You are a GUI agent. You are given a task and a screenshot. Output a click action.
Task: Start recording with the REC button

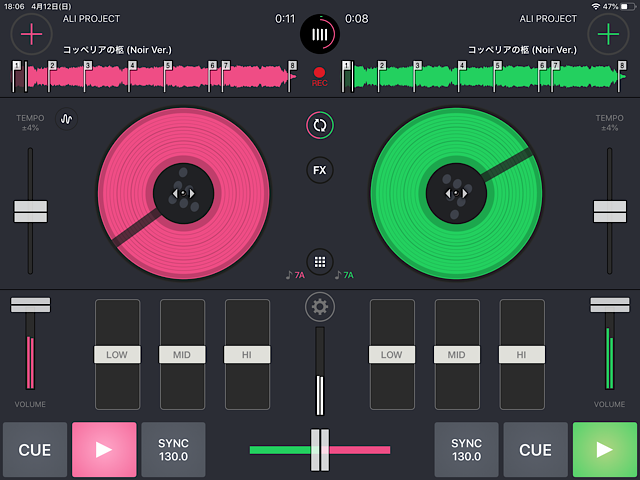tap(319, 77)
